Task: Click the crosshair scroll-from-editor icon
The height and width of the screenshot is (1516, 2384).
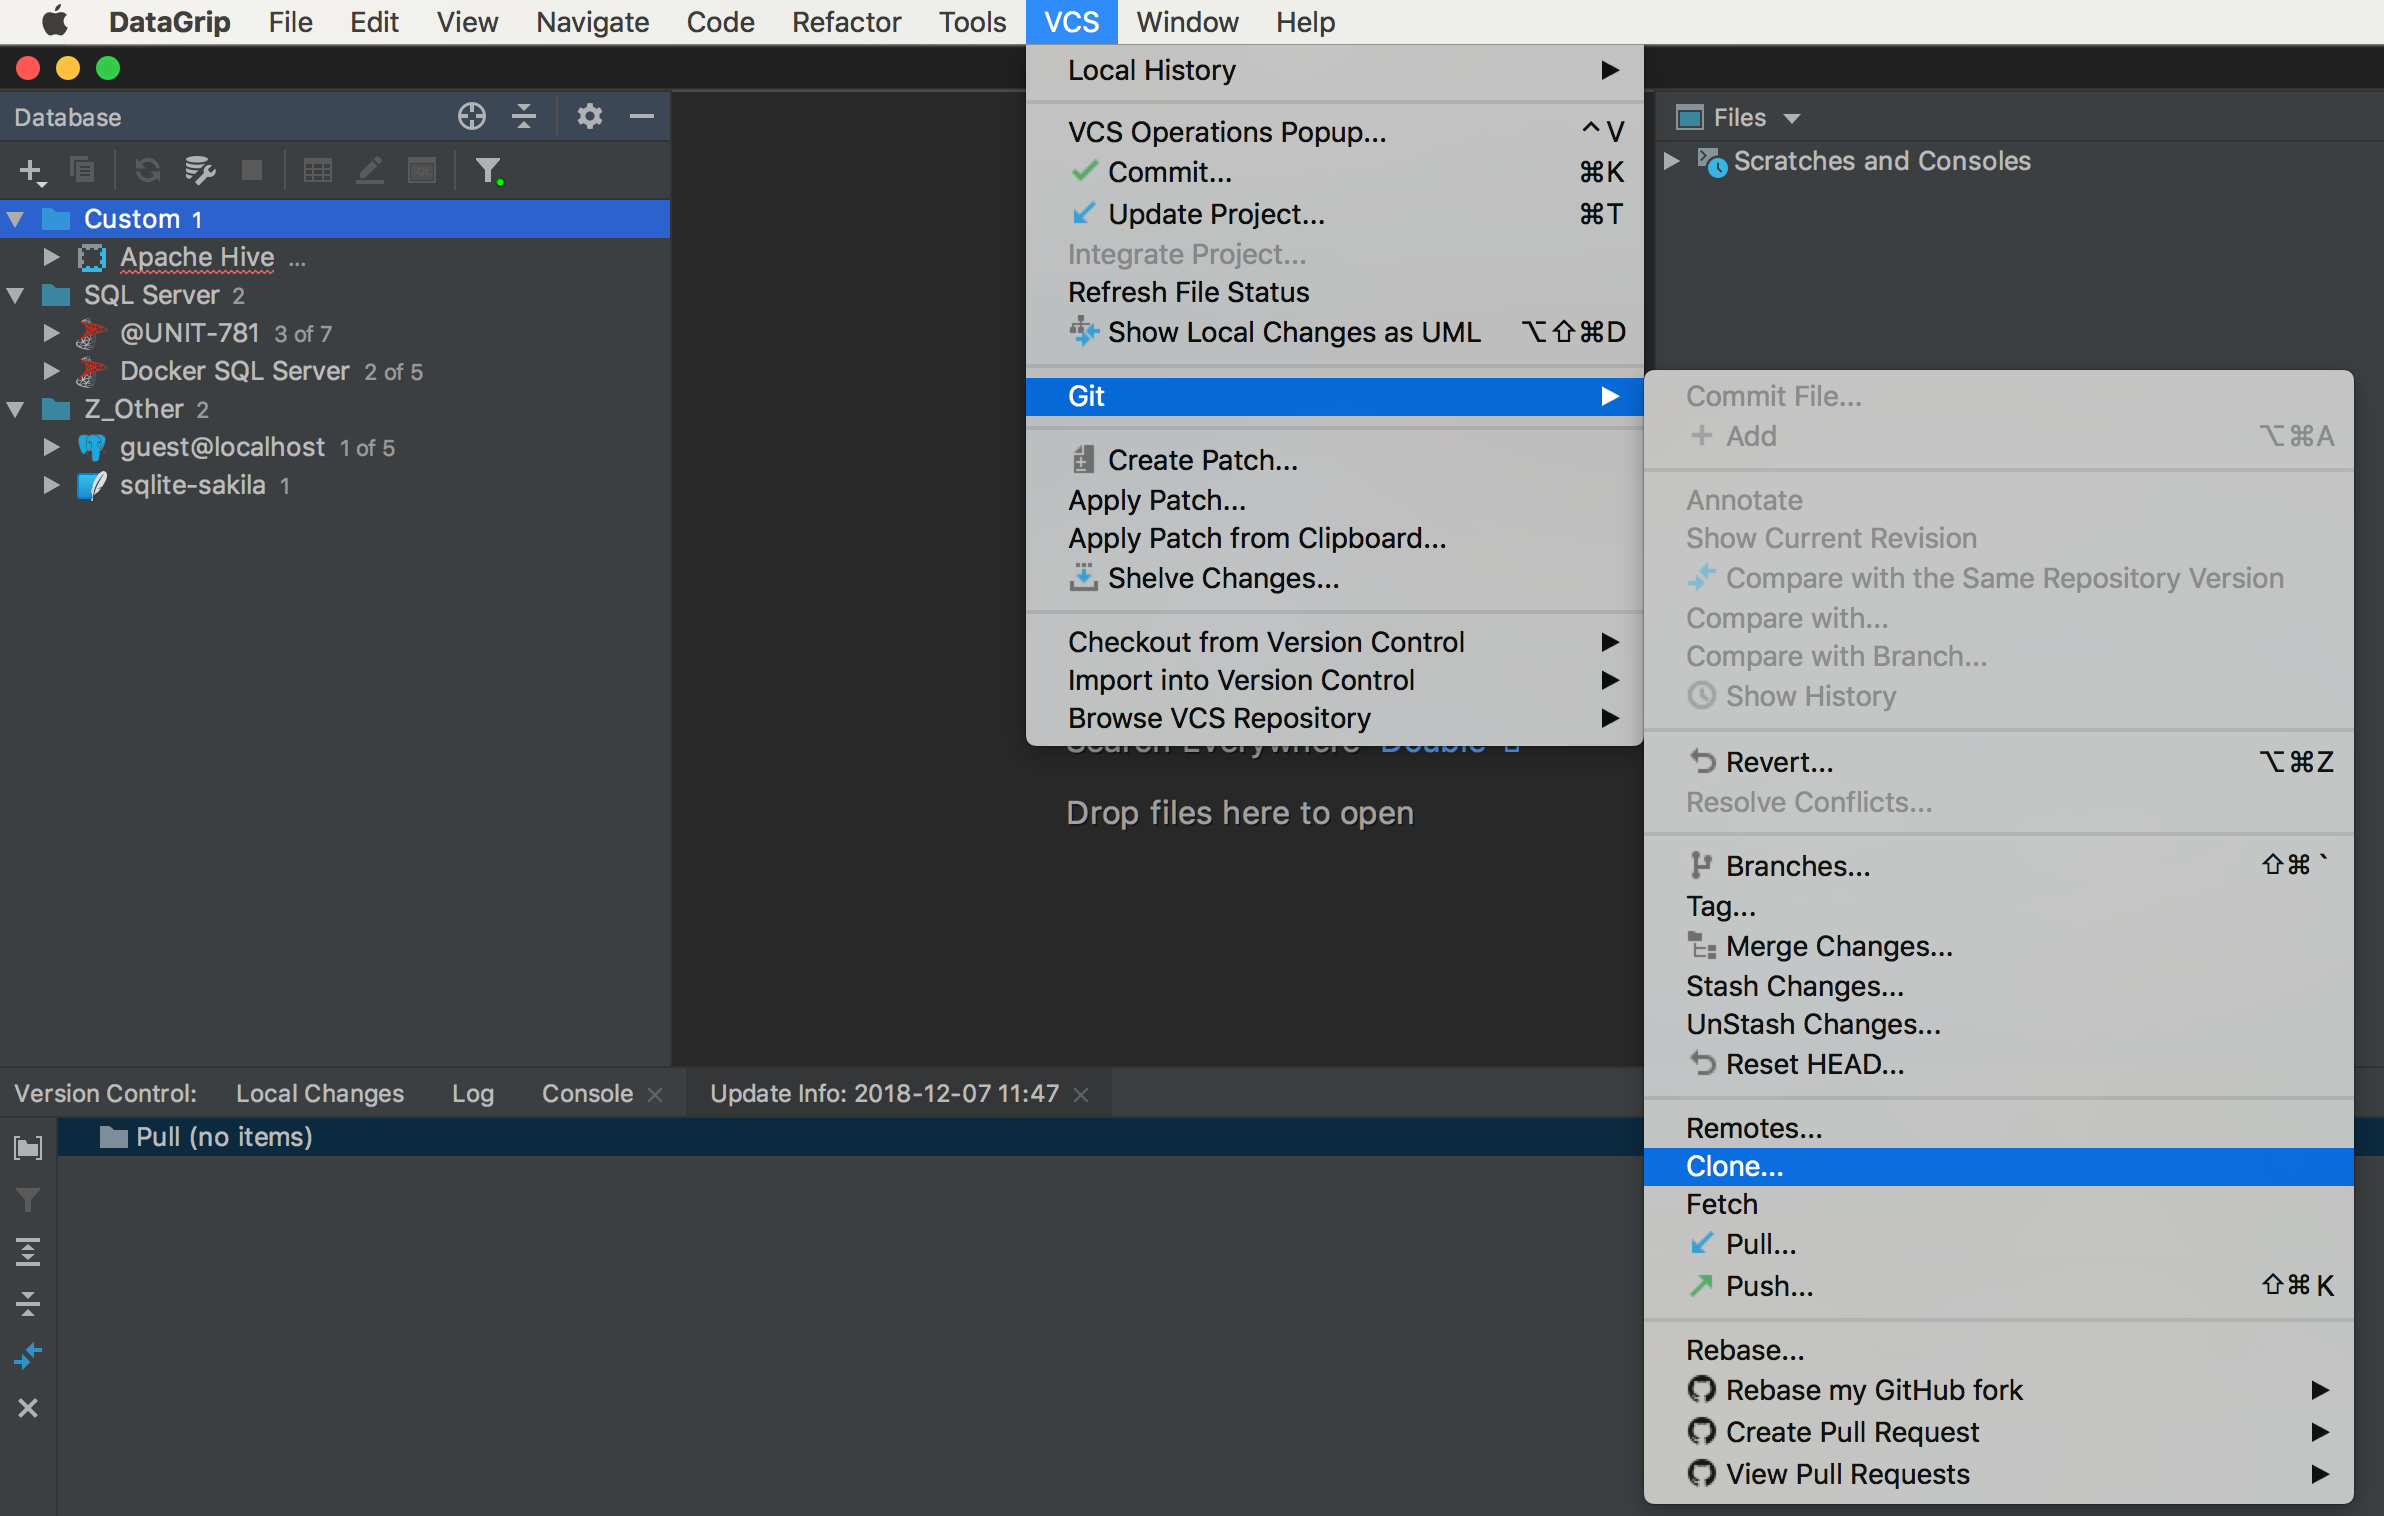Action: [x=471, y=117]
